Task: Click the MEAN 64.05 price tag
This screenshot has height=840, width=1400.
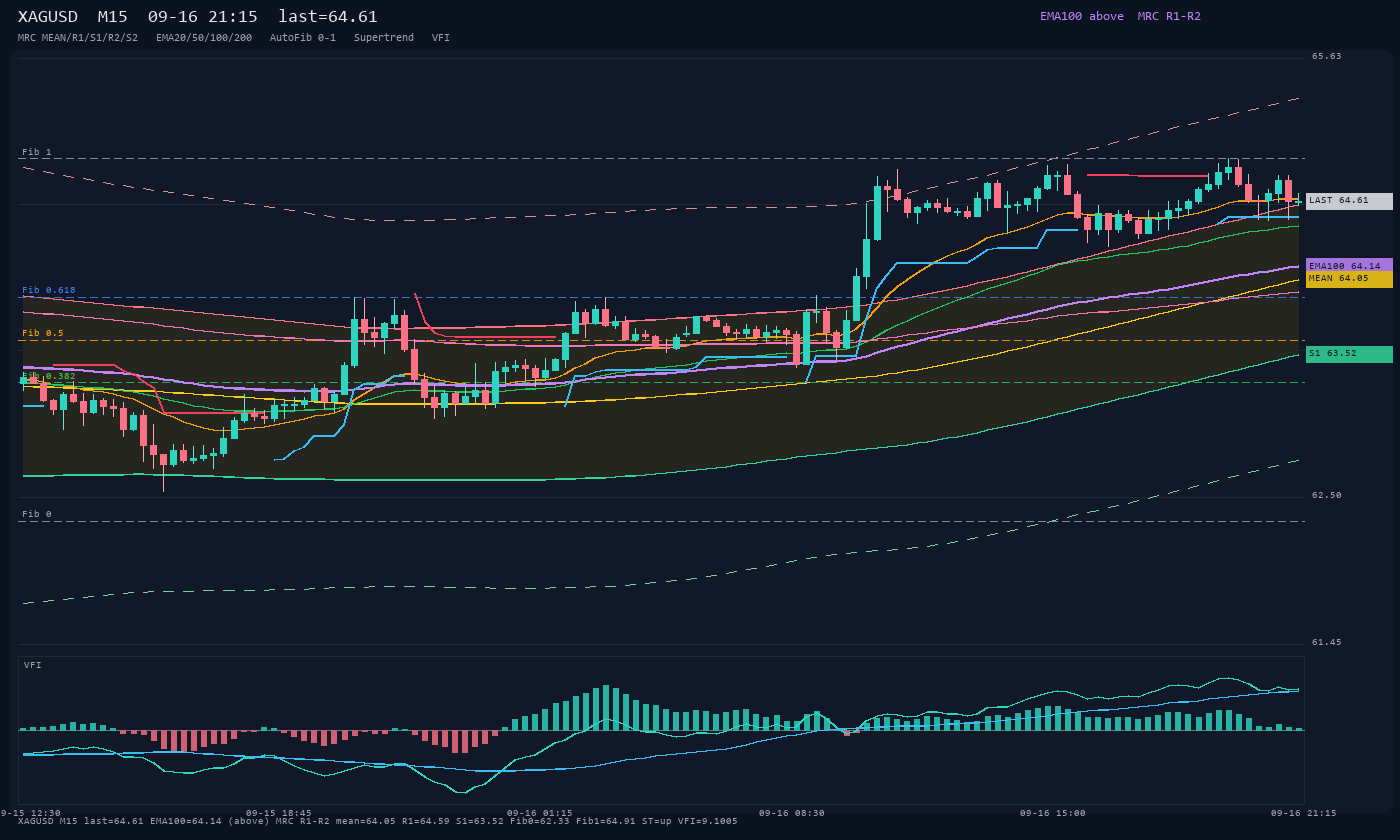Action: coord(1349,279)
